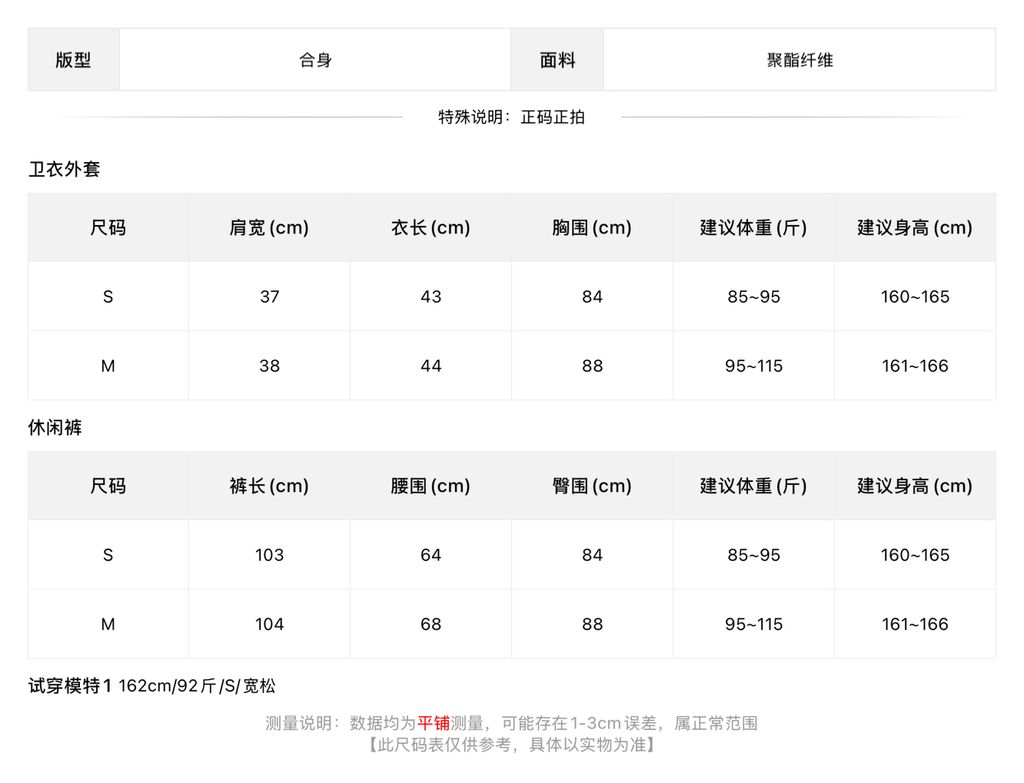The height and width of the screenshot is (783, 1024).
Task: Click jacket M recommended weight 95~115
Action: coord(754,366)
